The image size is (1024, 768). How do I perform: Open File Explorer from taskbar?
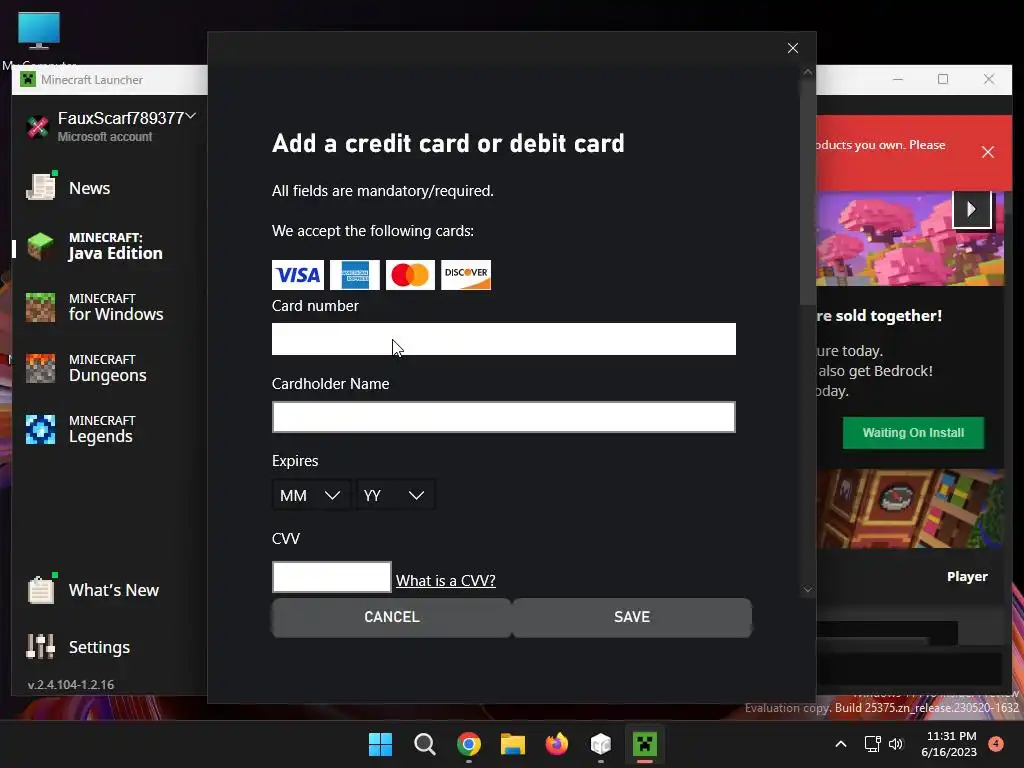(513, 744)
